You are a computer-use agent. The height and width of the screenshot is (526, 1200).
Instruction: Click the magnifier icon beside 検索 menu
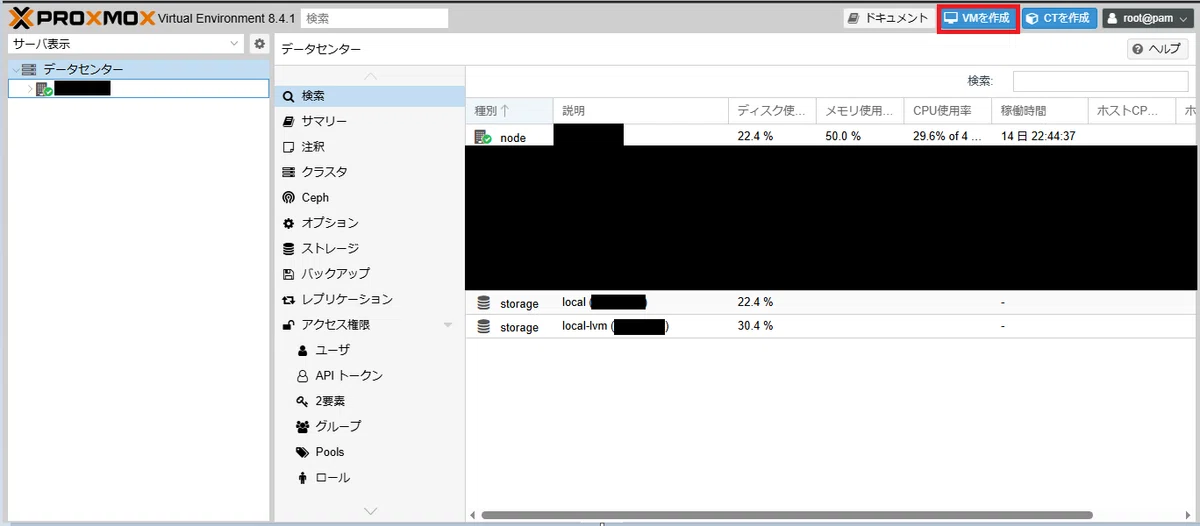tap(288, 96)
